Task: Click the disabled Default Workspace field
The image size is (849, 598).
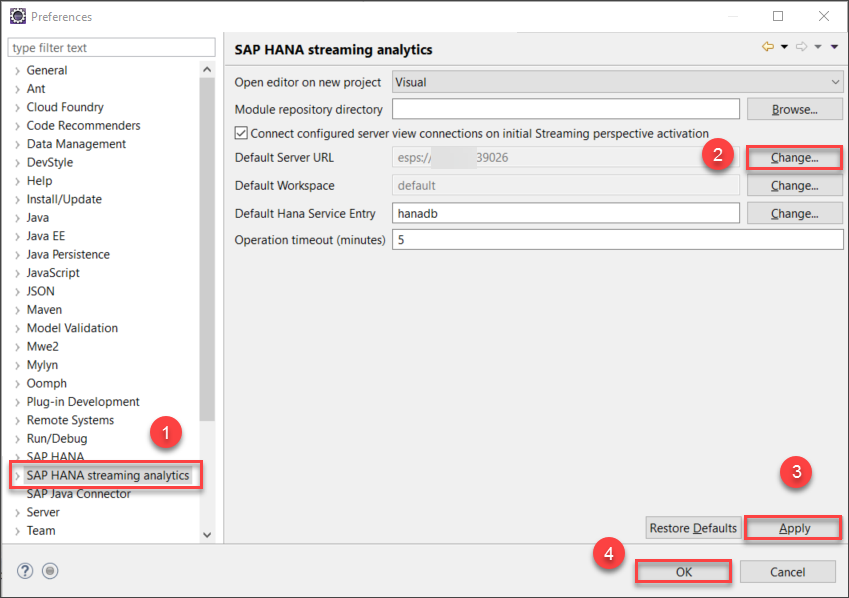Action: click(x=566, y=186)
